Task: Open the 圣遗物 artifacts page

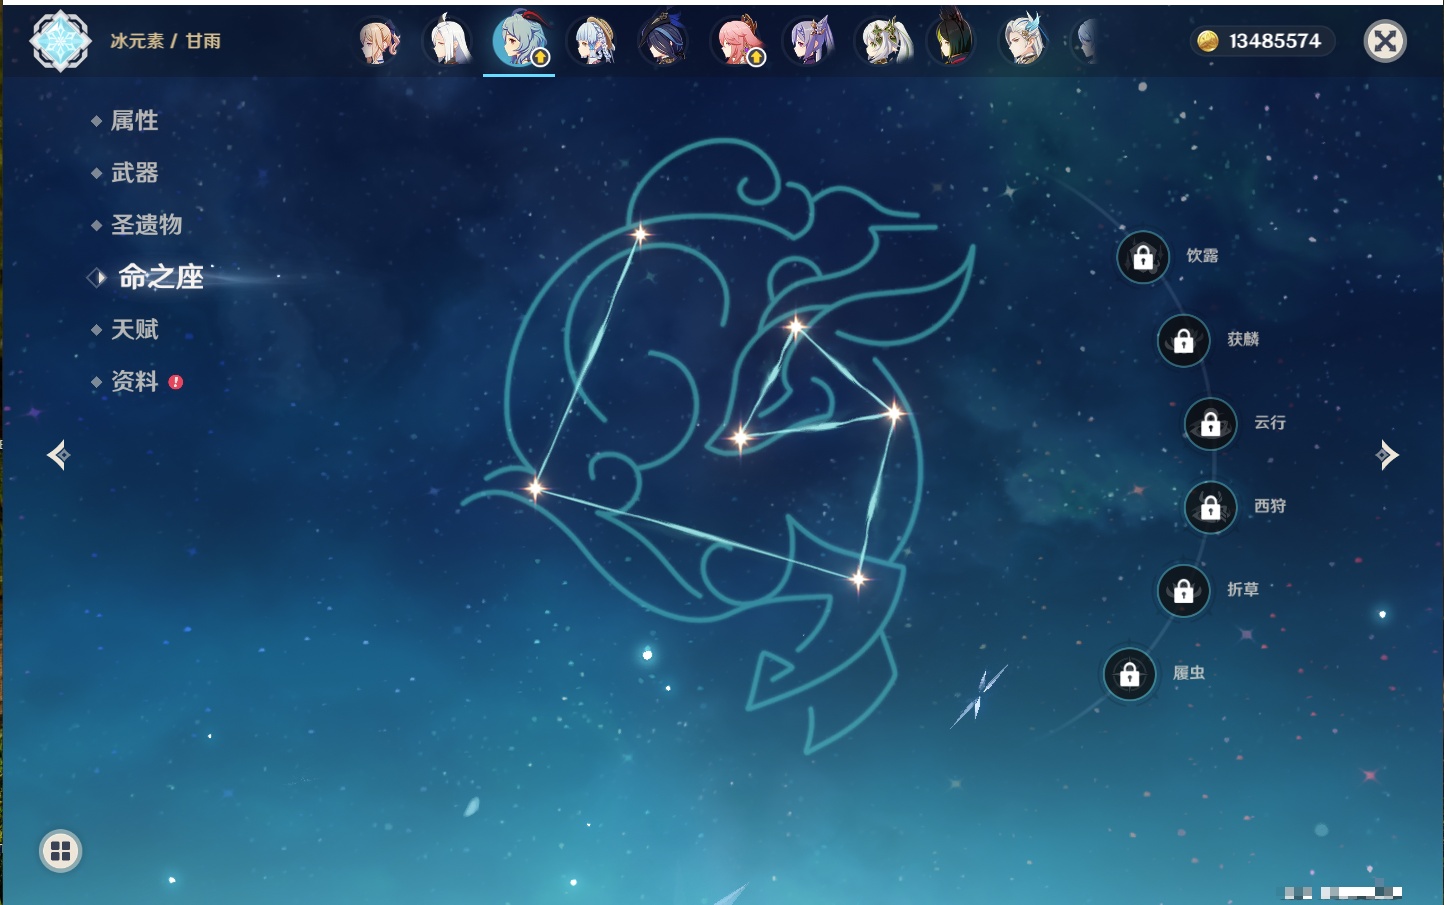Action: 146,225
